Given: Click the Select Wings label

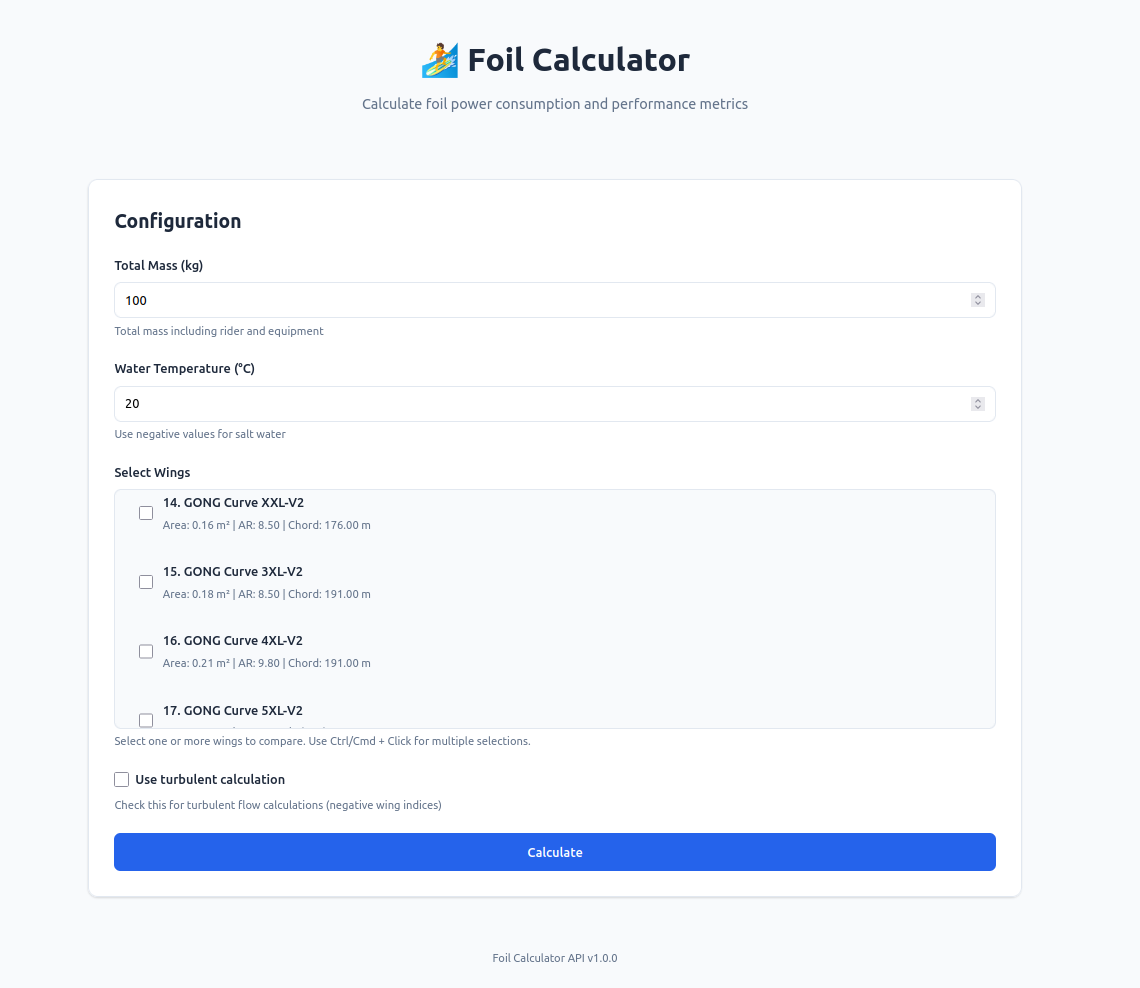Looking at the screenshot, I should click(152, 472).
